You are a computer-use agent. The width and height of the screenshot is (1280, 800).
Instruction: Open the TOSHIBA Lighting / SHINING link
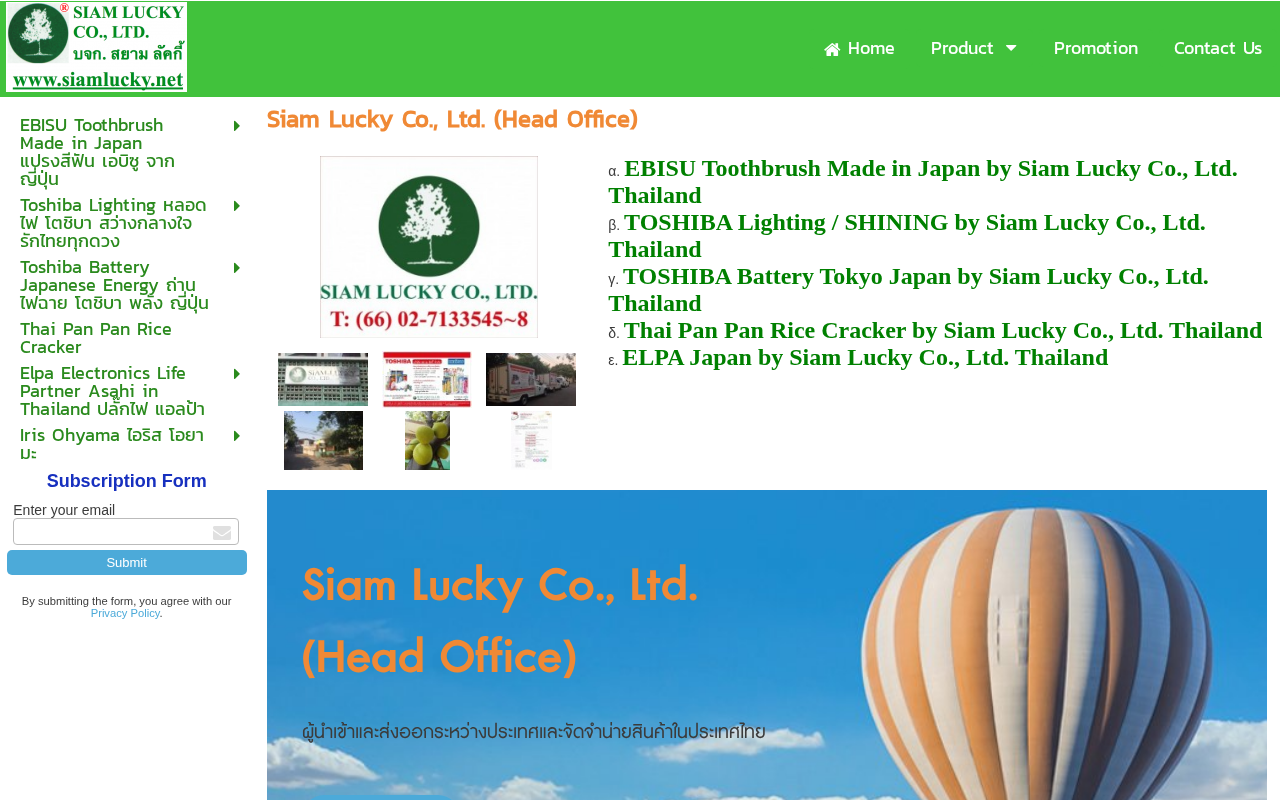[907, 236]
